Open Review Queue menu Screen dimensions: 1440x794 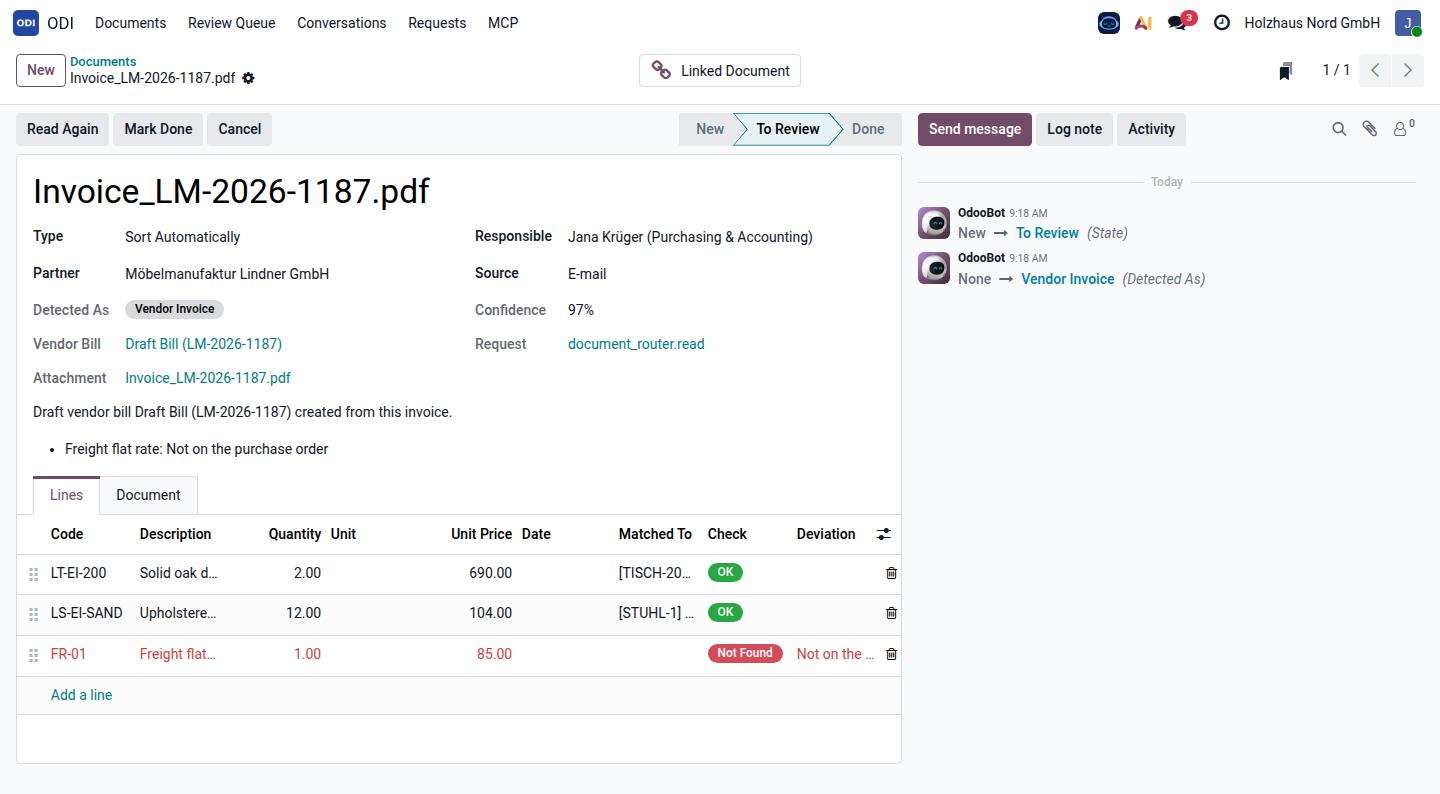[x=232, y=22]
